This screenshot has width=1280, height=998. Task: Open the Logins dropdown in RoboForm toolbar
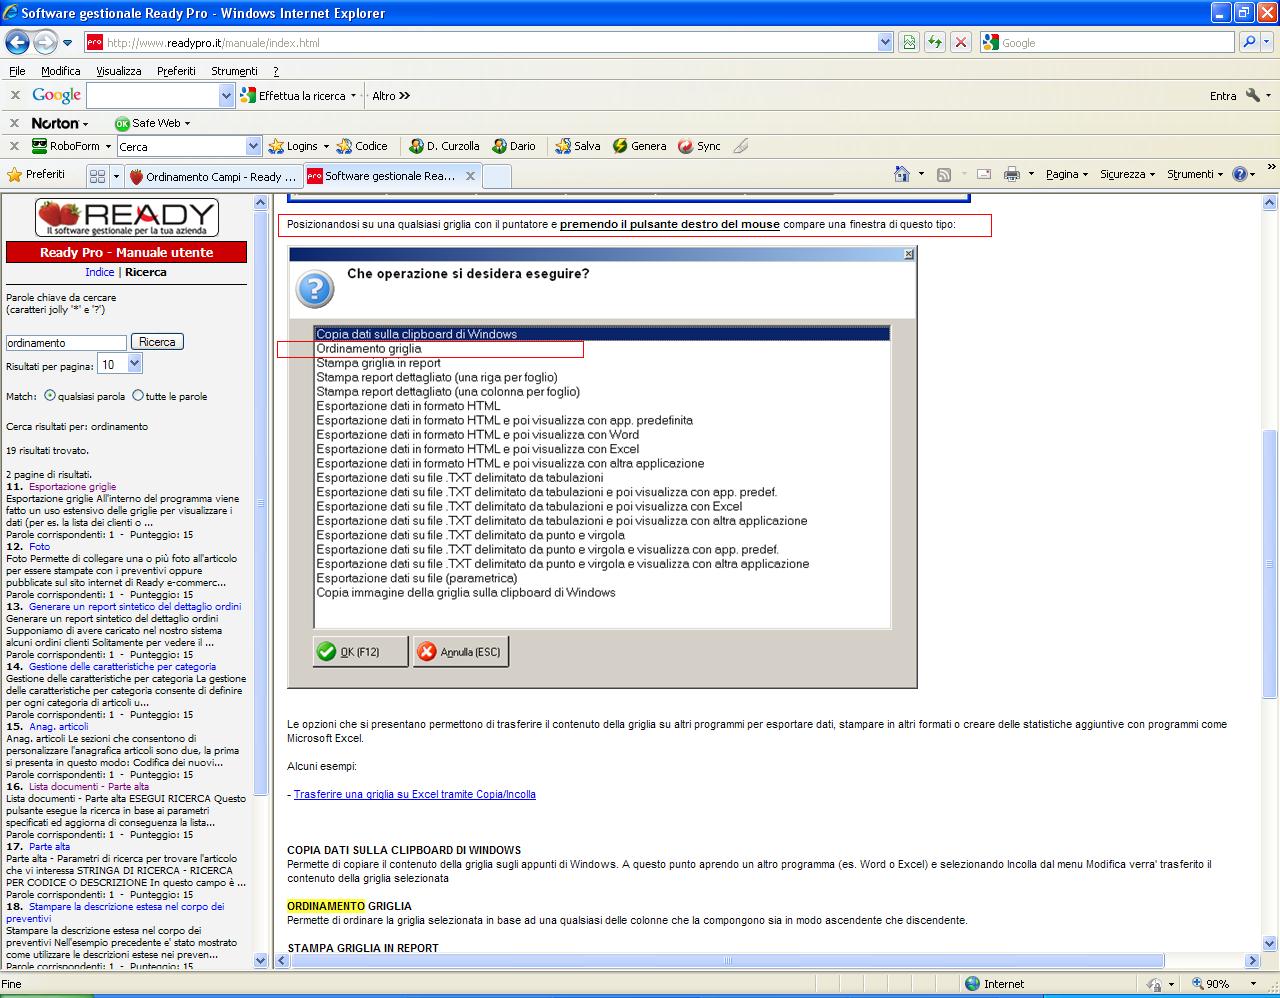(325, 146)
